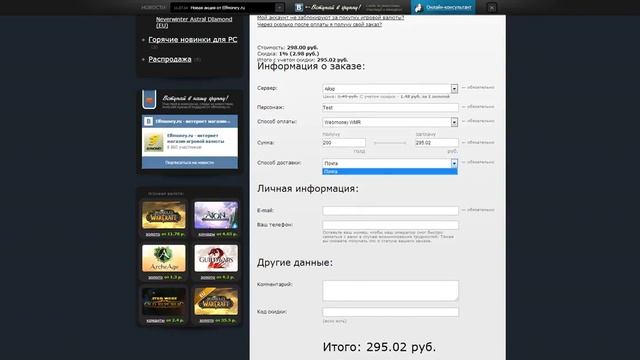Open Горячие новинки для PC category
640x360 pixels.
pos(193,40)
